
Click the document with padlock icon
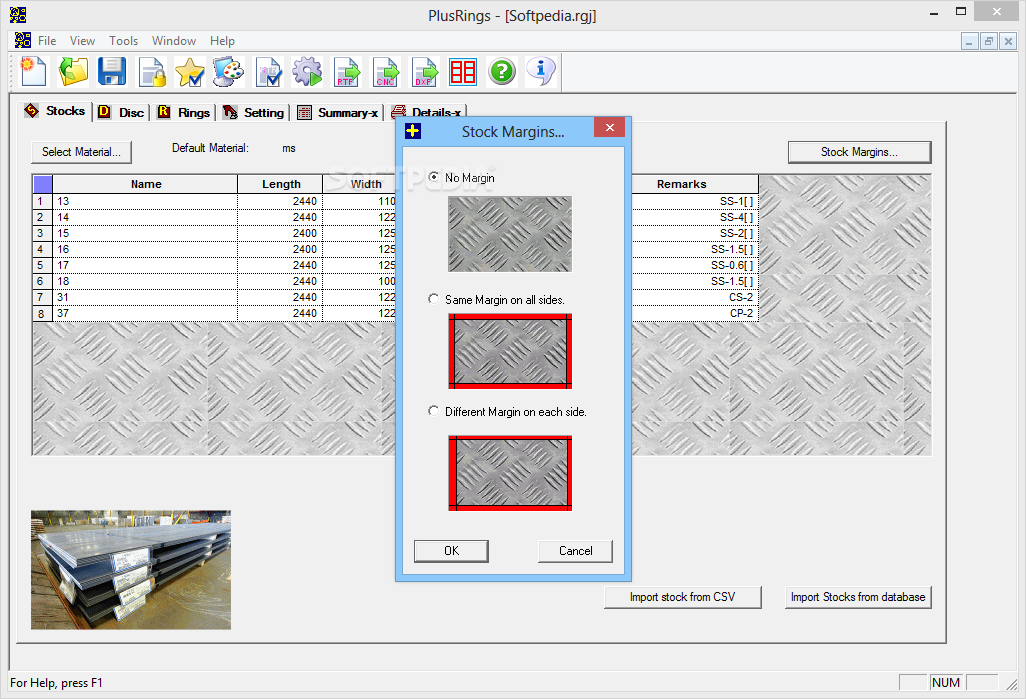152,71
